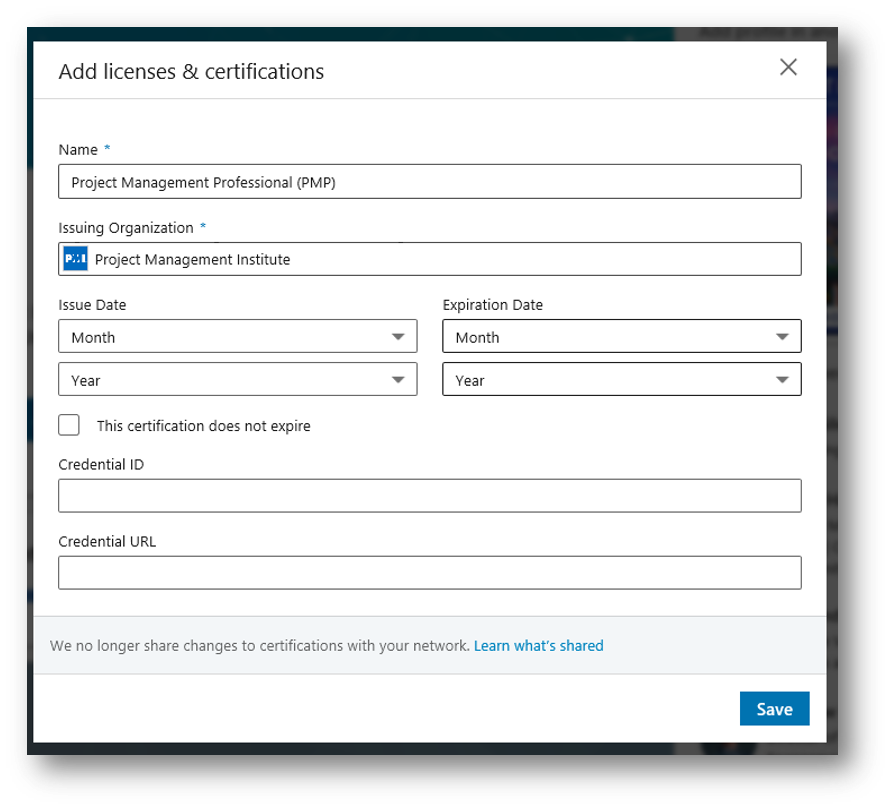Screen dimensions: 891x809
Task: Click the Credential ID input field
Action: click(430, 495)
